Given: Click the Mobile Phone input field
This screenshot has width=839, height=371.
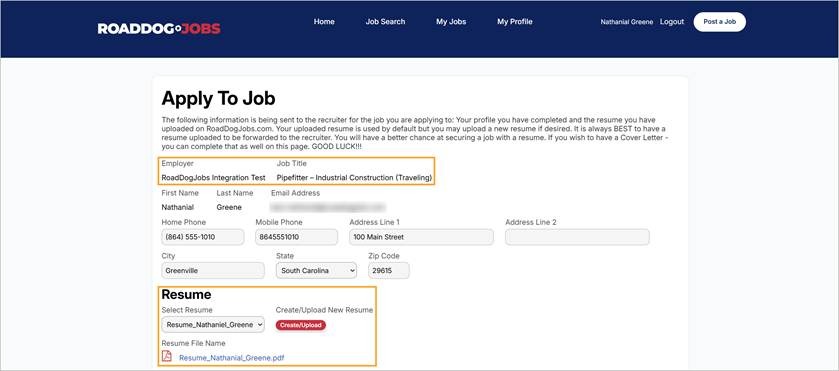Looking at the screenshot, I should (x=296, y=237).
